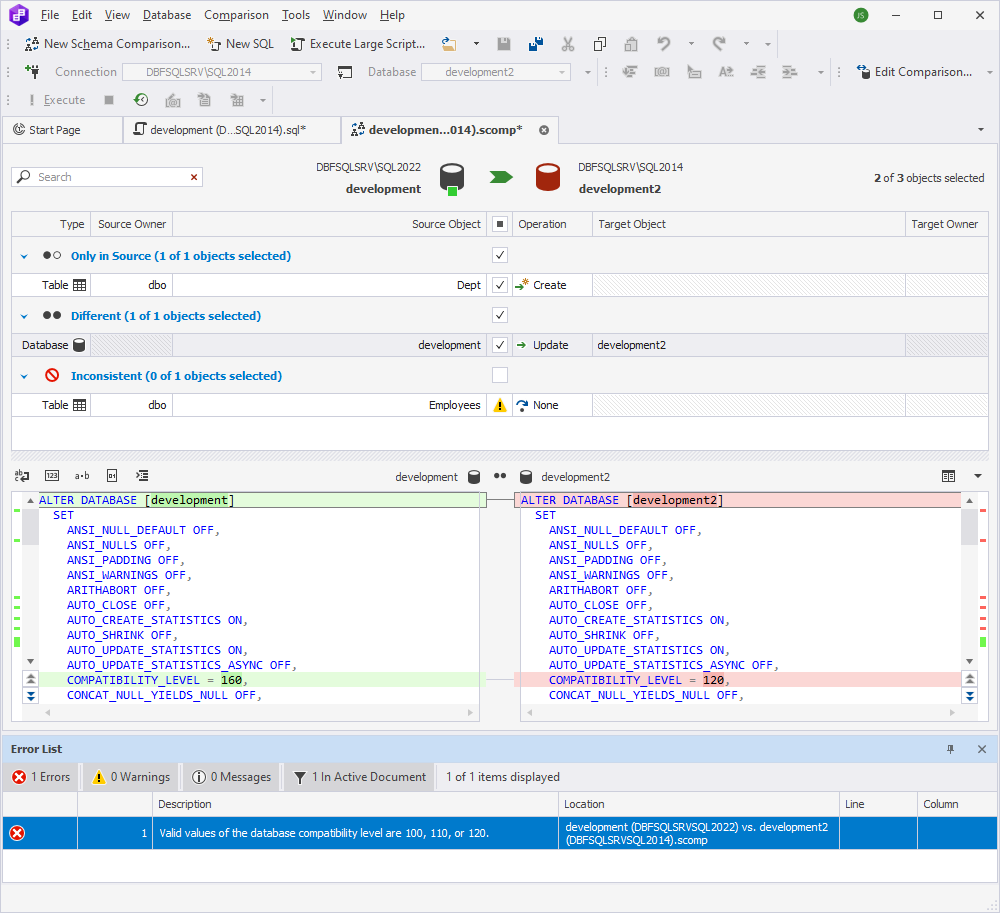Select the compatibility level error row
The height and width of the screenshot is (913, 1000).
[x=499, y=833]
